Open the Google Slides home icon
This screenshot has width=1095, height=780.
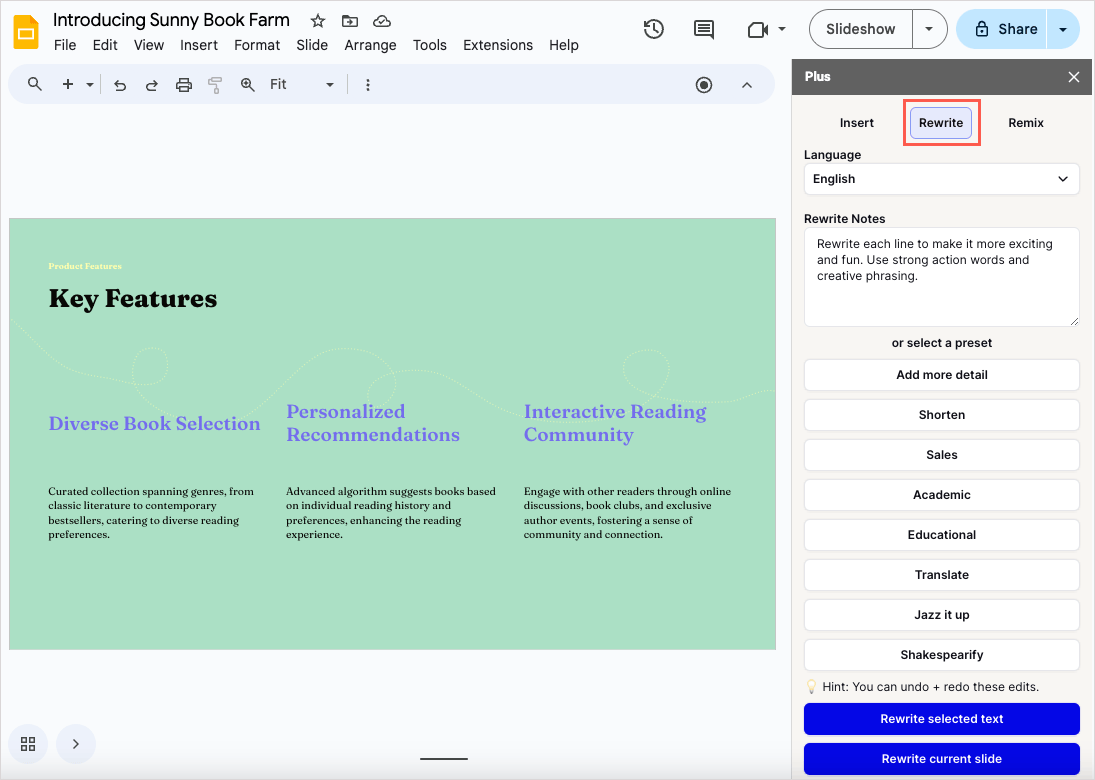click(x=26, y=32)
